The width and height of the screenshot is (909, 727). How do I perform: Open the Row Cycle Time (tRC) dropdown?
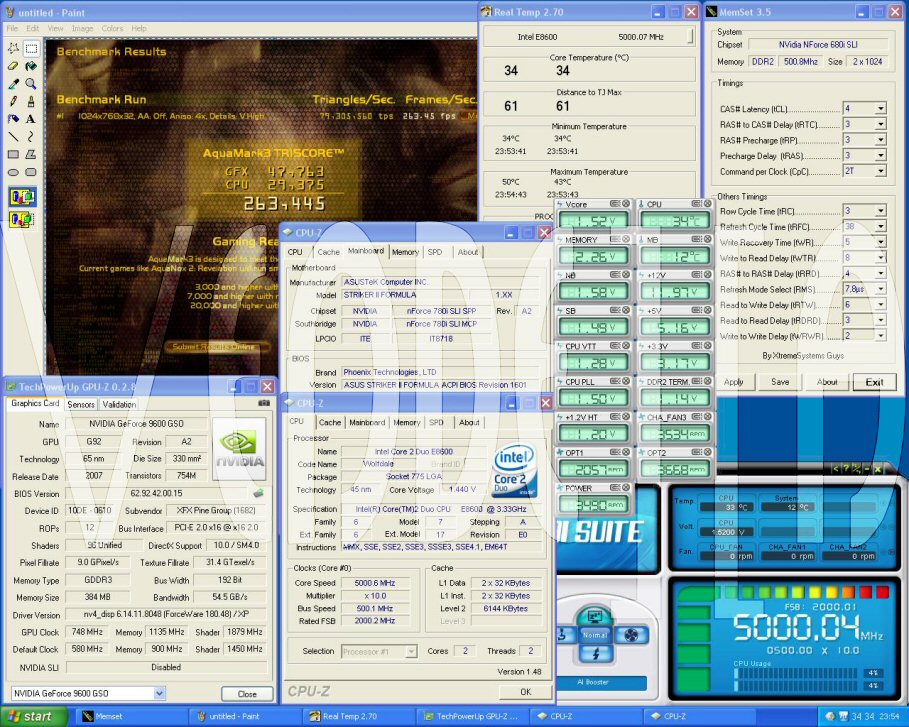[x=881, y=211]
